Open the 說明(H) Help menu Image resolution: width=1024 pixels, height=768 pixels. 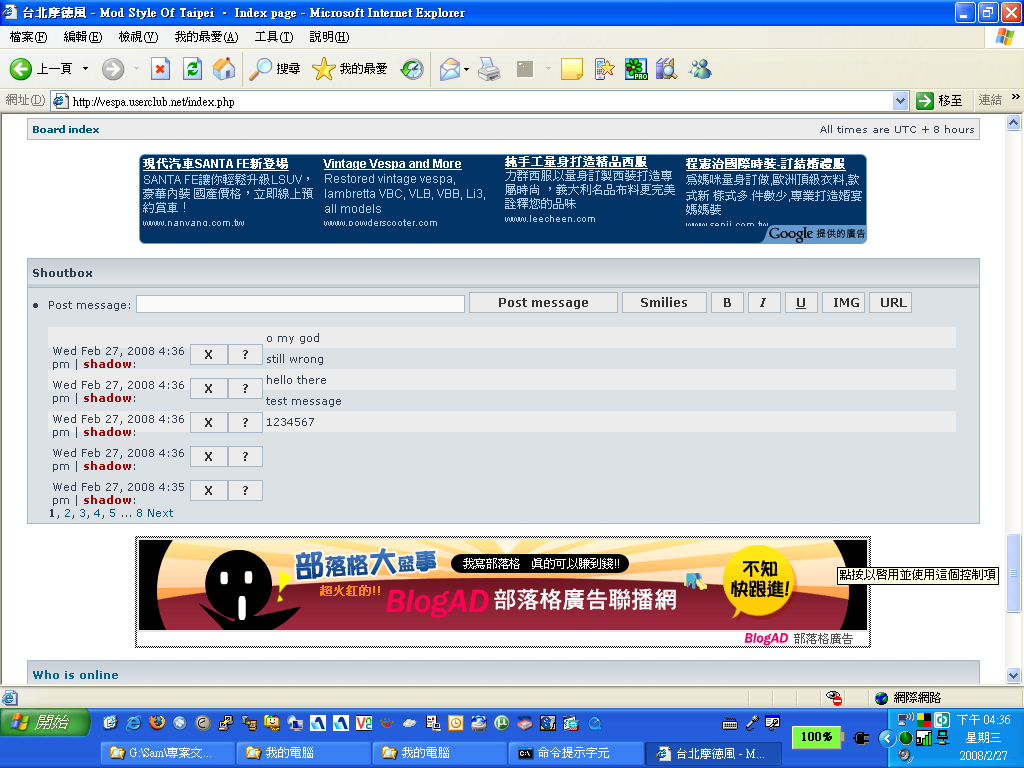click(x=329, y=37)
